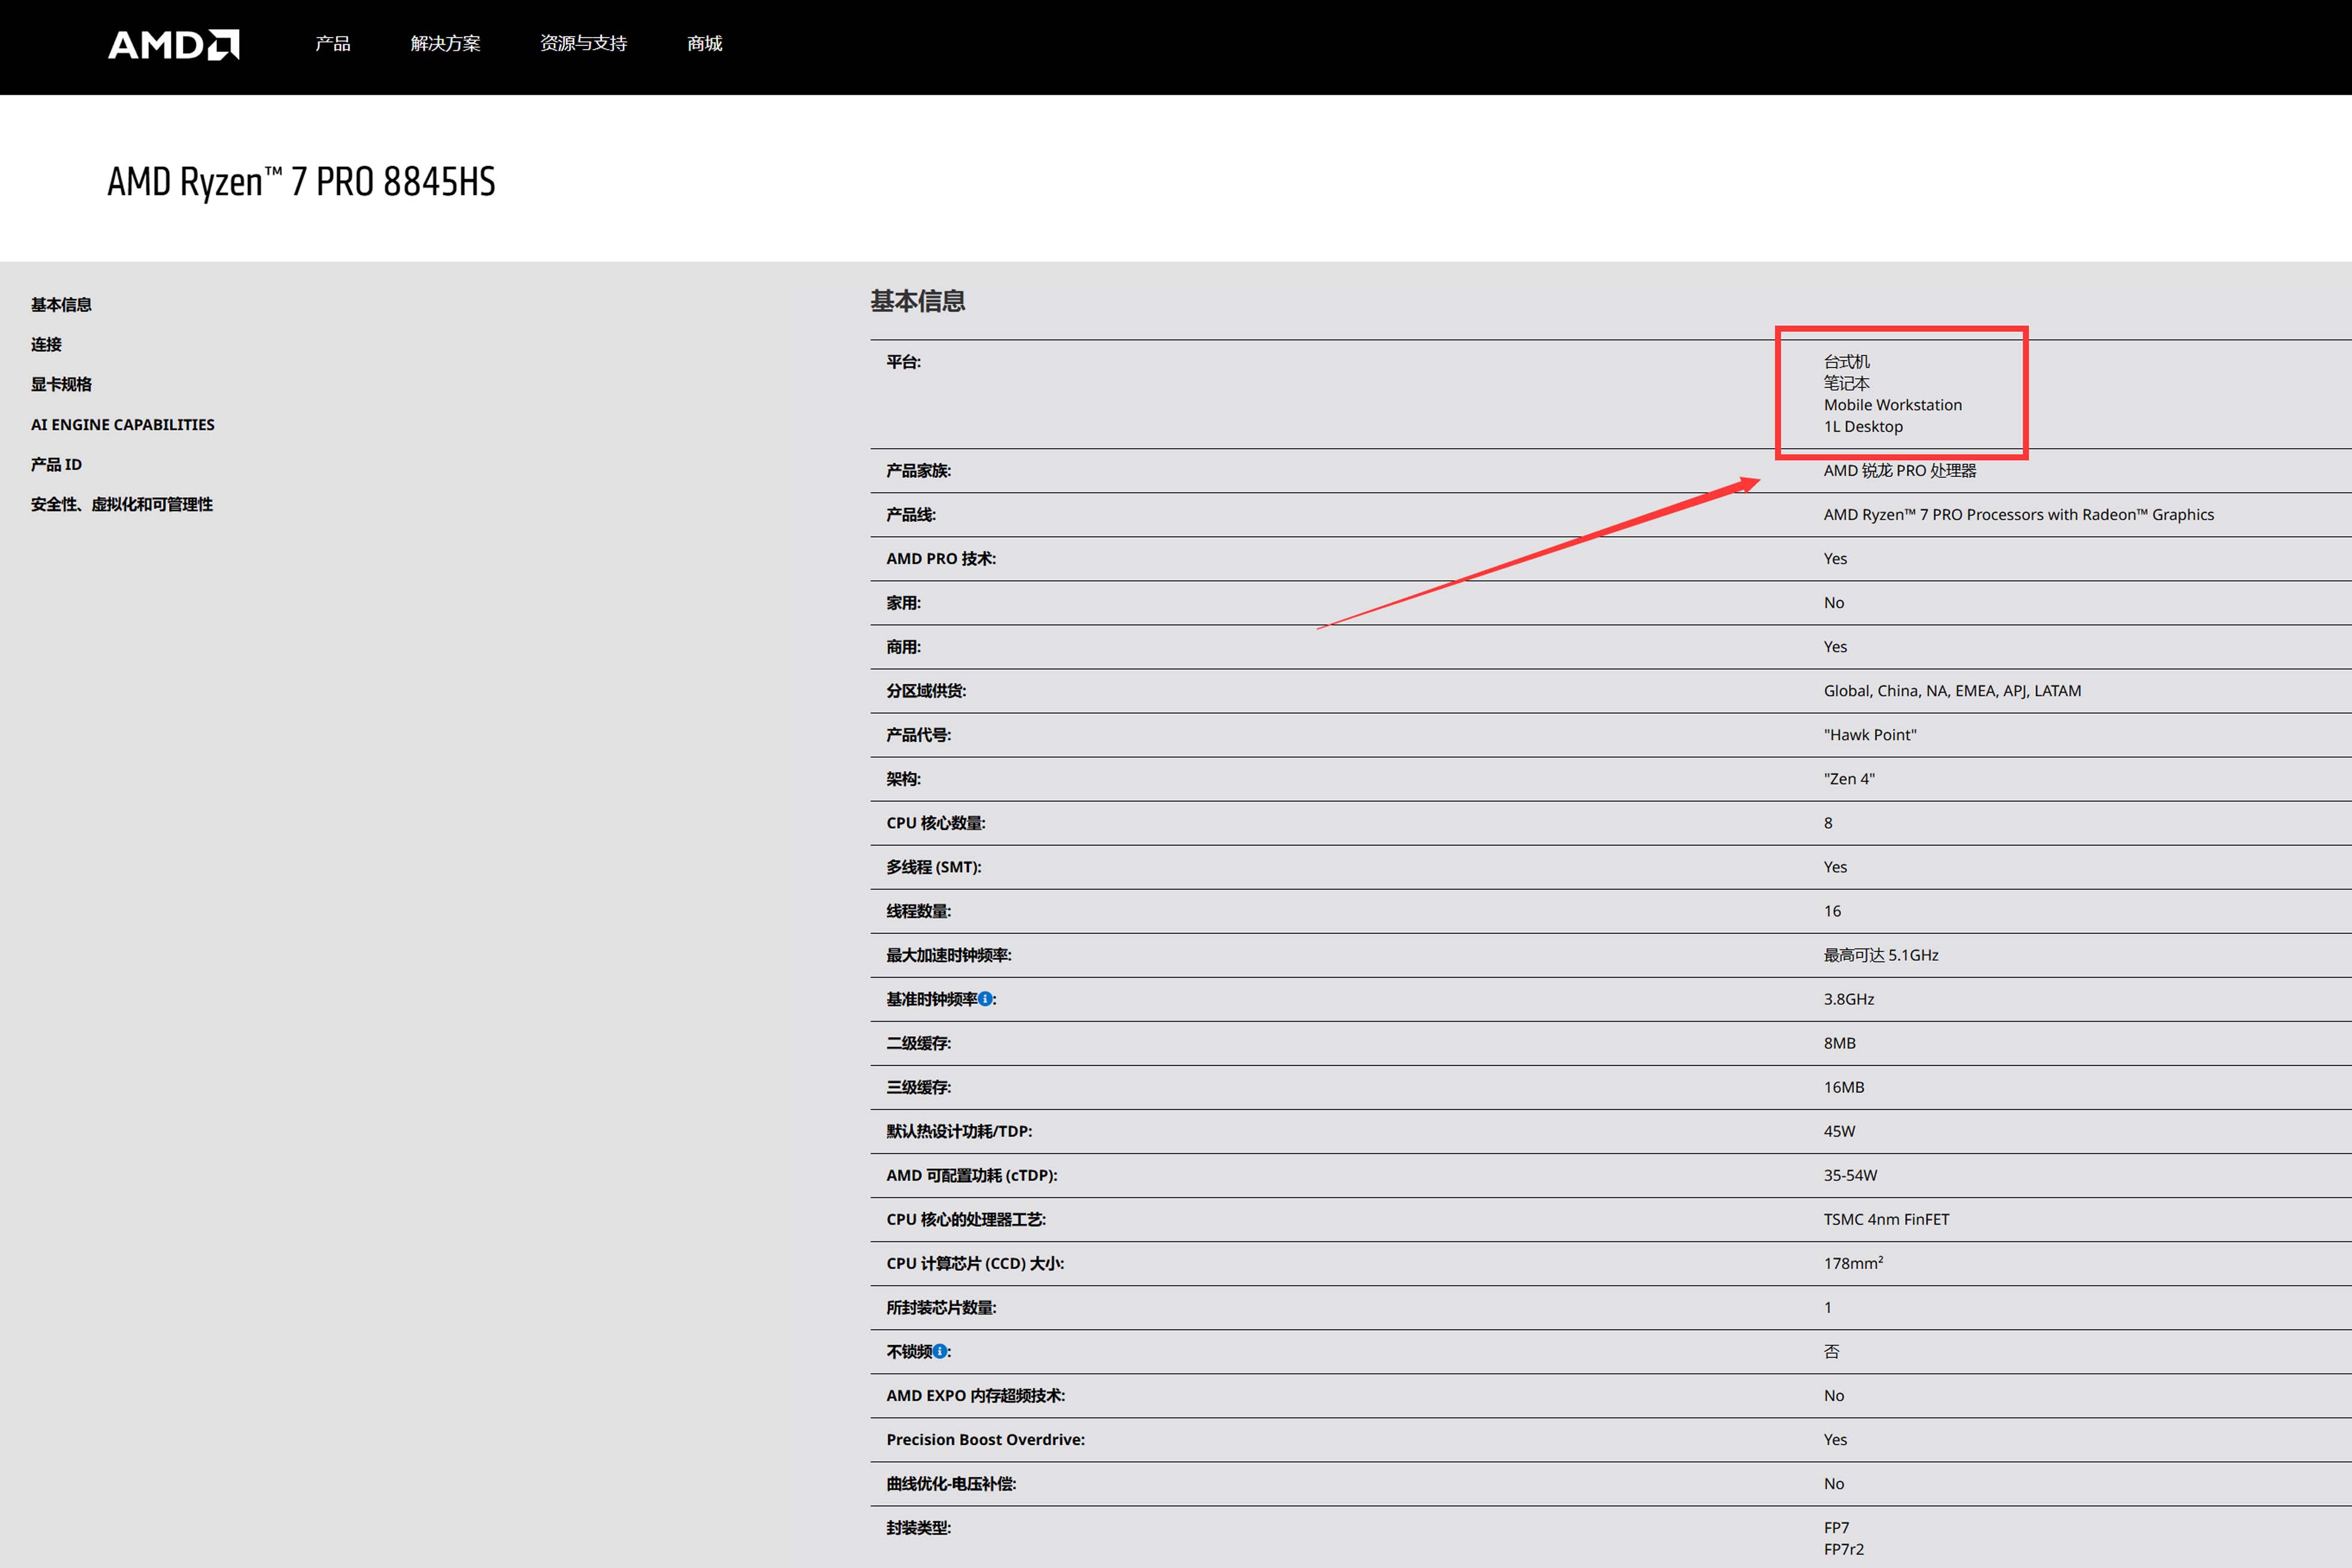Image resolution: width=2352 pixels, height=1568 pixels.
Task: Click the 多线程 (SMT) label
Action: coord(933,866)
